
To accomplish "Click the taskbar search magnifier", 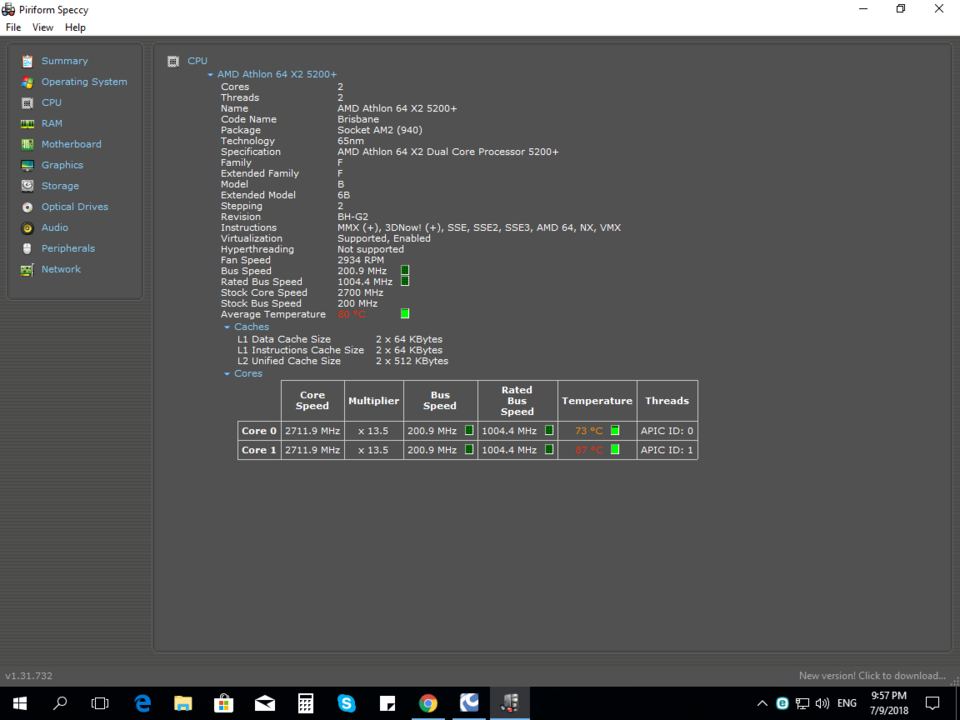I will click(x=60, y=703).
